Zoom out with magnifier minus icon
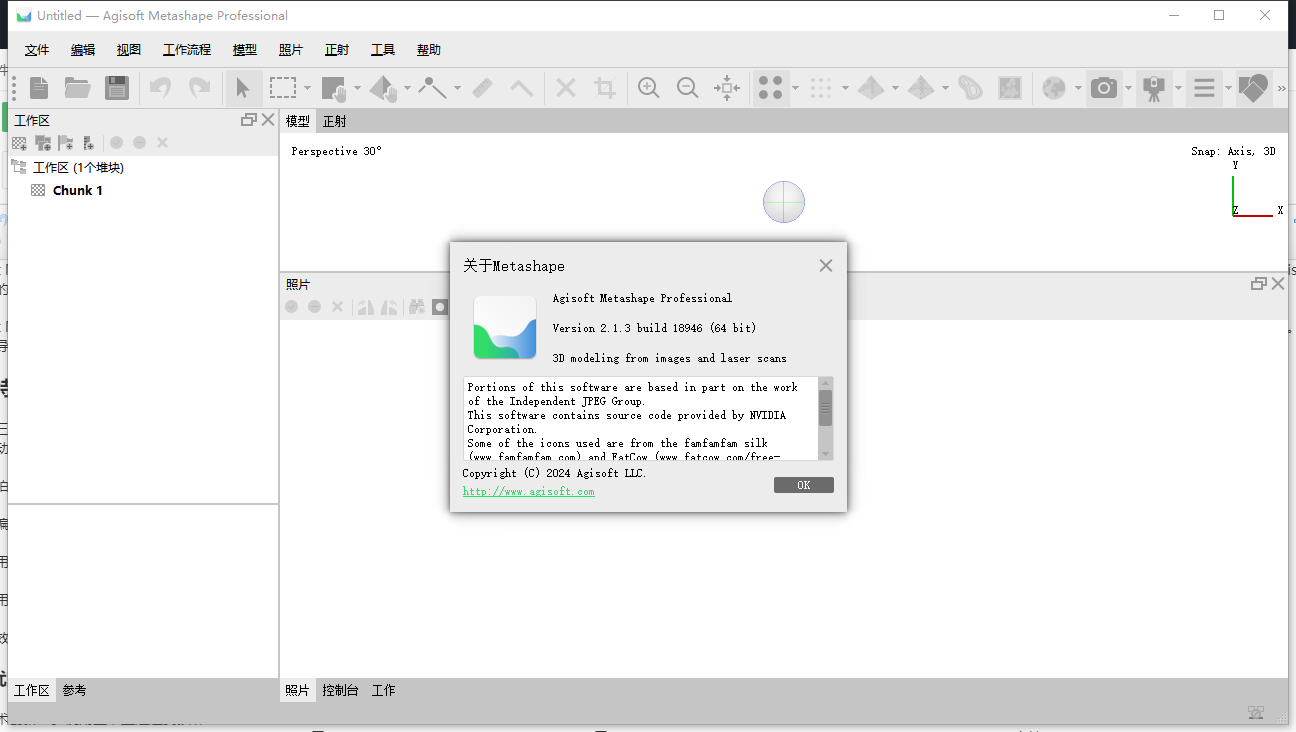The image size is (1296, 732). click(687, 88)
